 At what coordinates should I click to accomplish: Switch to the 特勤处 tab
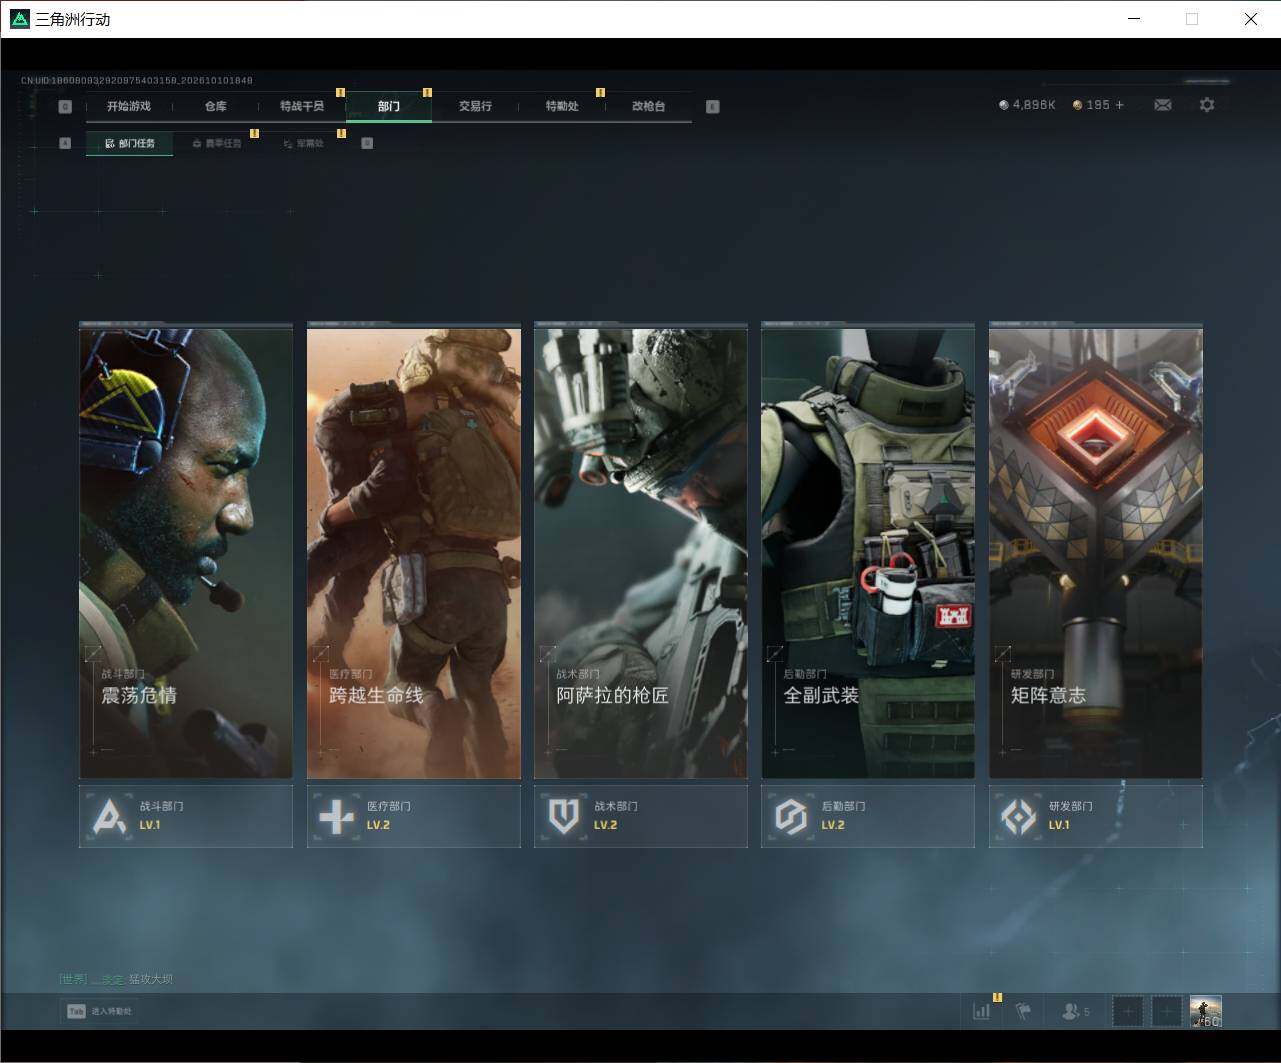562,106
